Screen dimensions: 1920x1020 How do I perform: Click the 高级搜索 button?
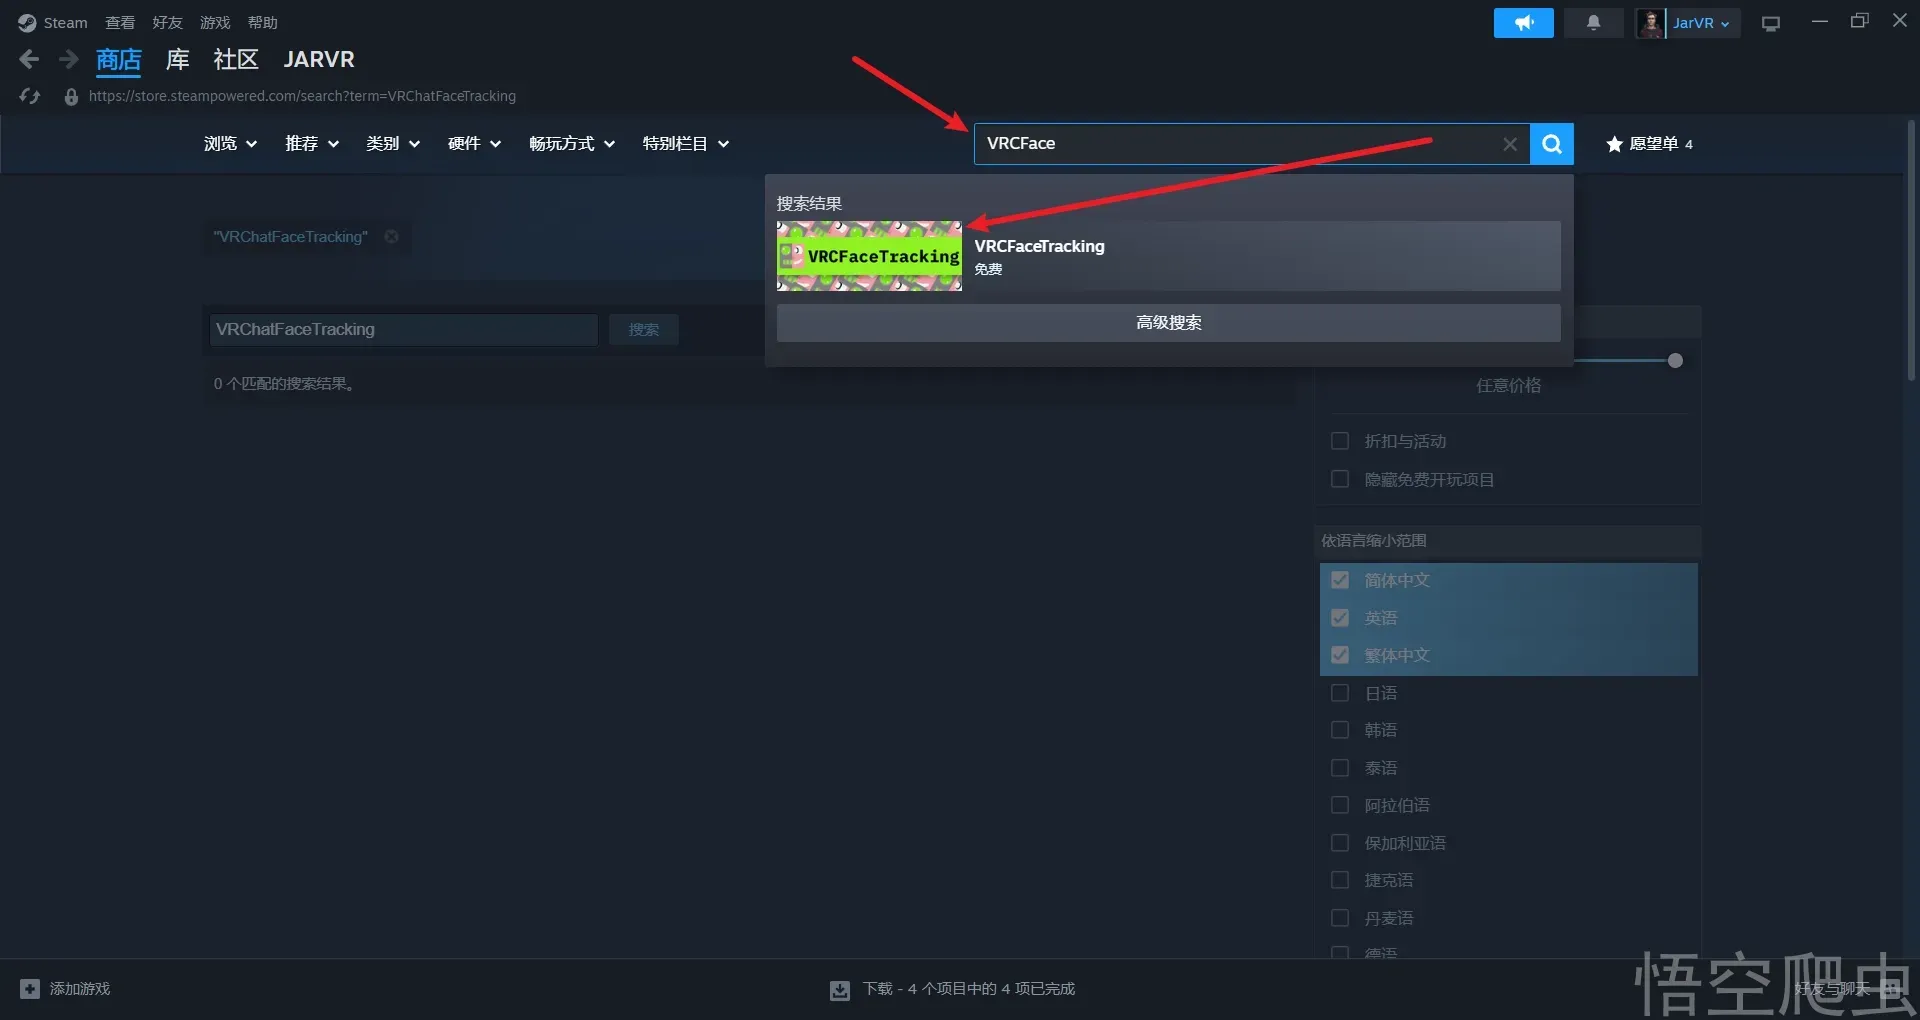[x=1168, y=323]
